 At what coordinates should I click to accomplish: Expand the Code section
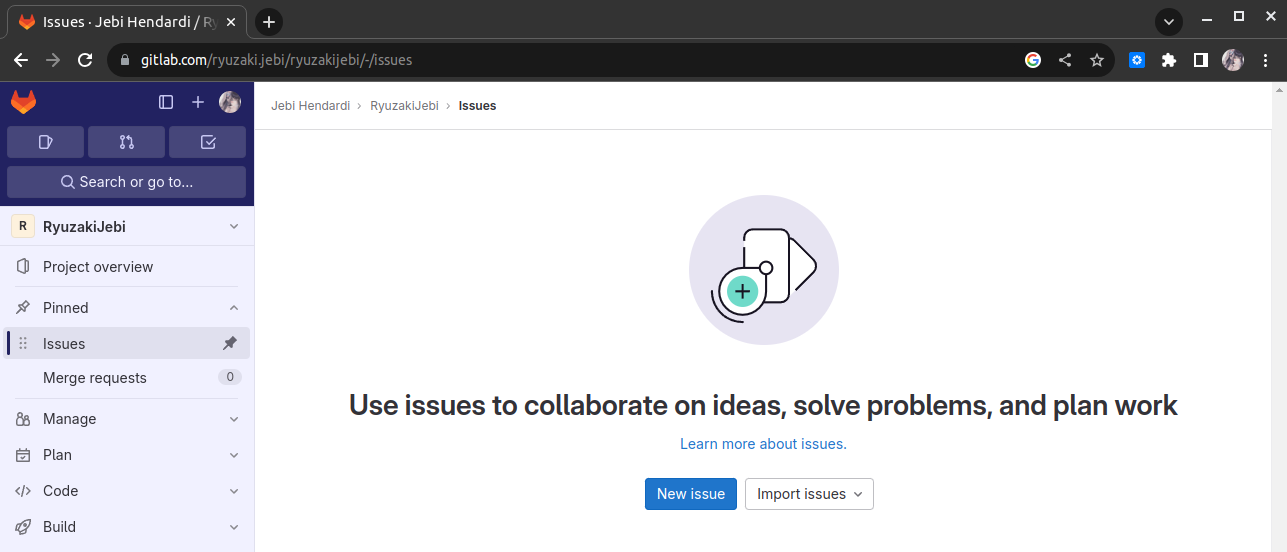click(x=234, y=491)
